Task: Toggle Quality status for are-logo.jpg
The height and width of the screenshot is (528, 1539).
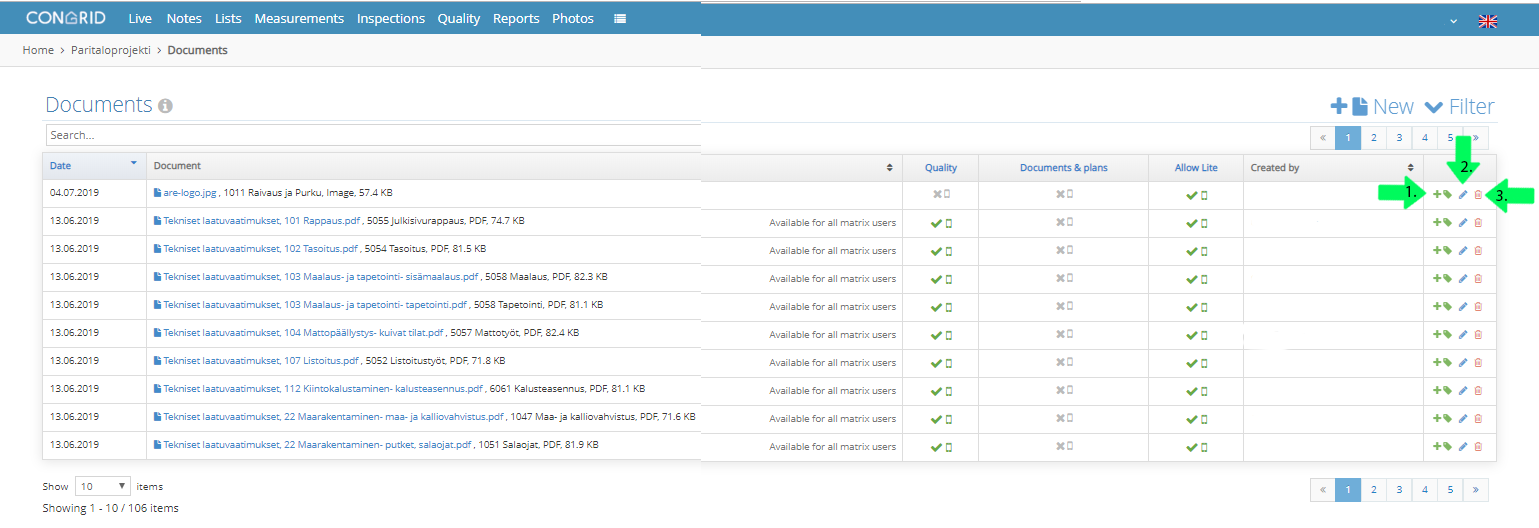Action: point(941,195)
